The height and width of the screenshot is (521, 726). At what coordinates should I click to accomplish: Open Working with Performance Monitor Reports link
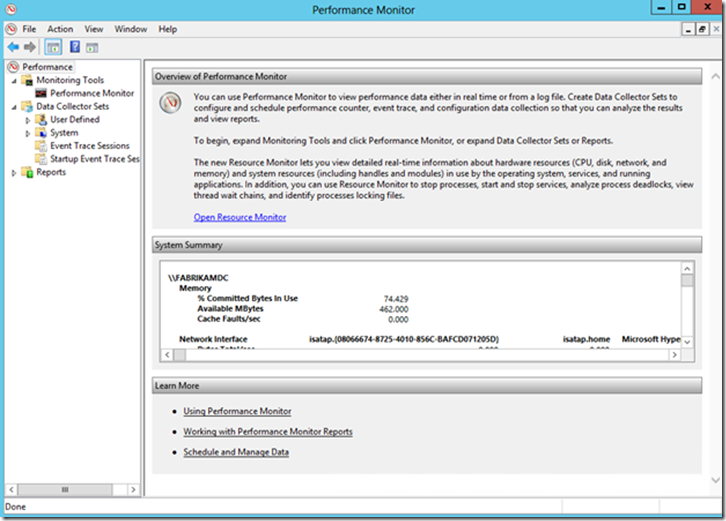[x=268, y=431]
